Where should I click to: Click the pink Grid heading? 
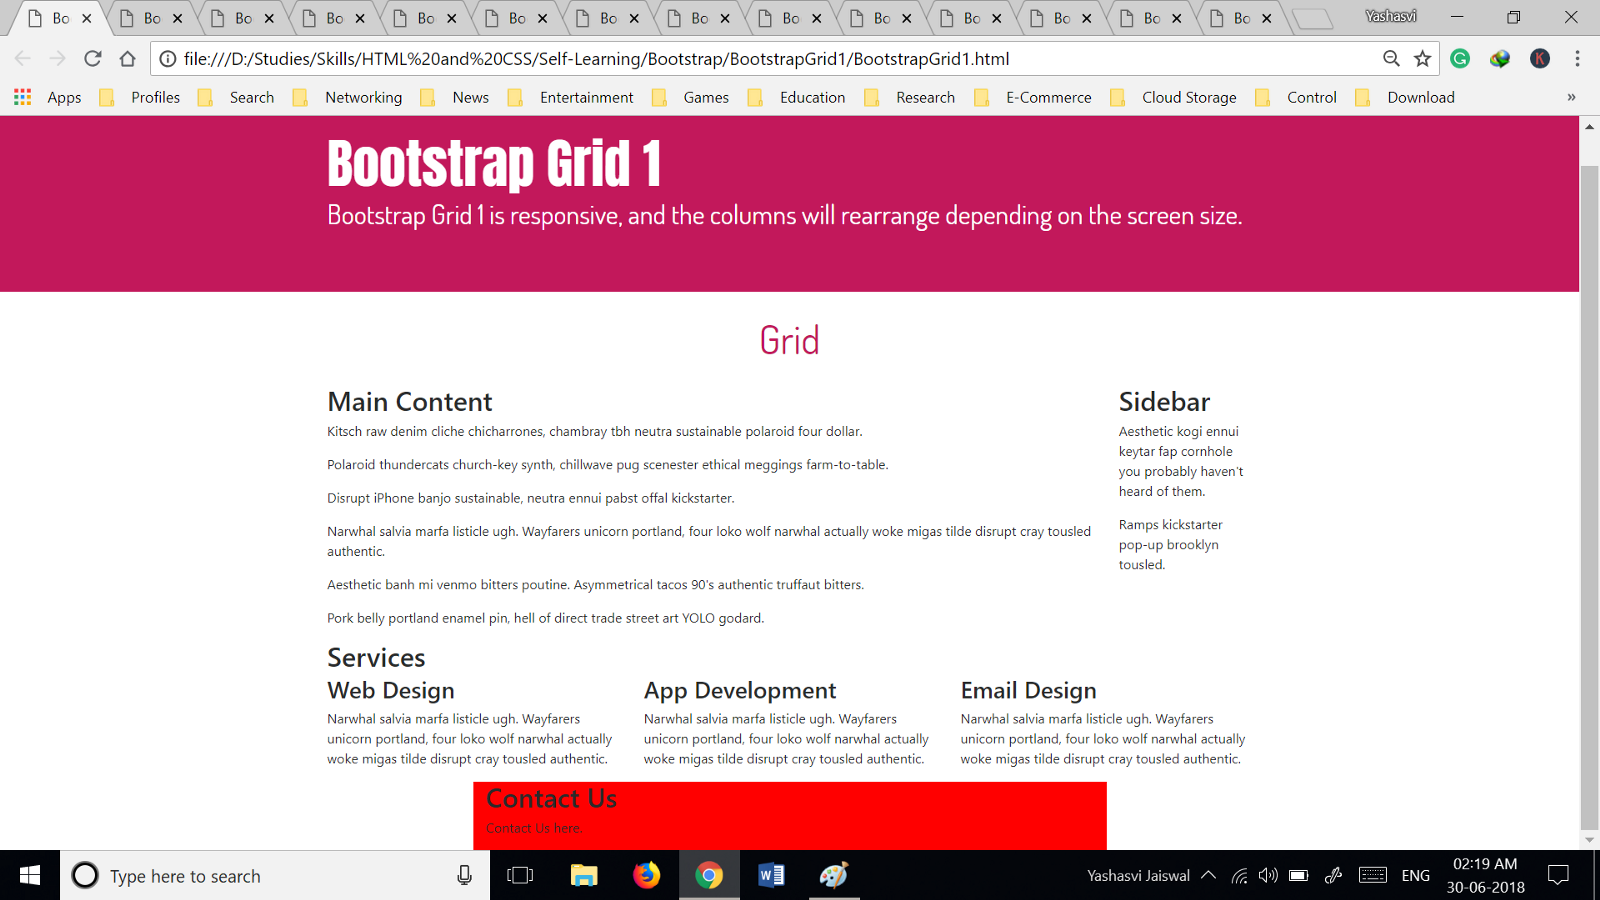[789, 341]
